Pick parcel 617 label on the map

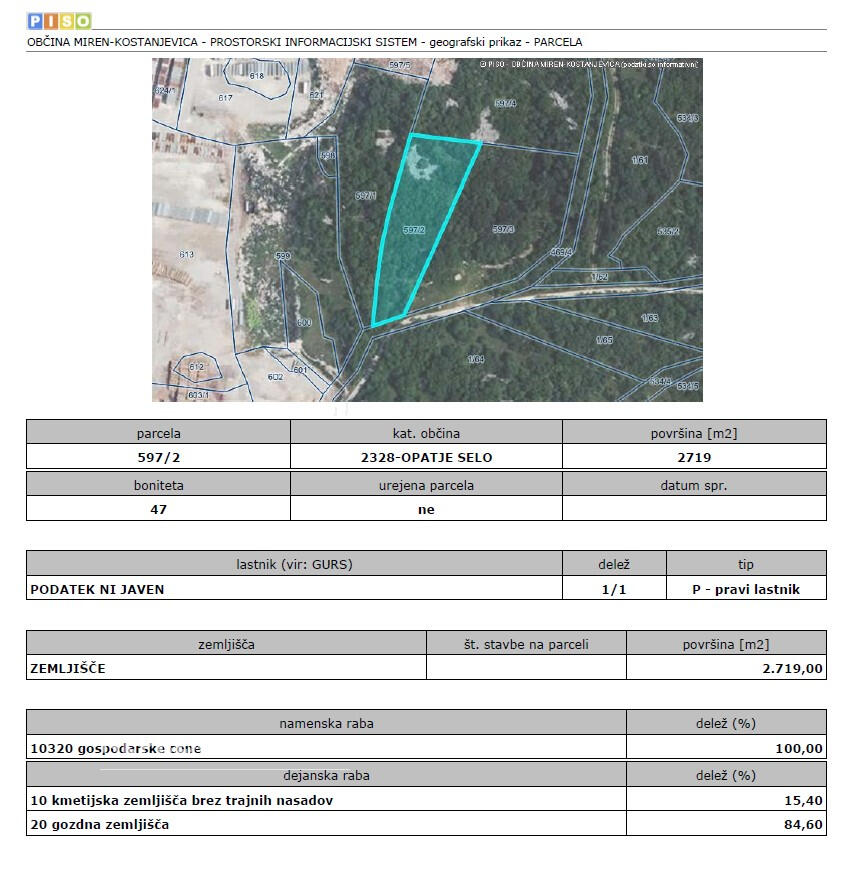point(224,97)
